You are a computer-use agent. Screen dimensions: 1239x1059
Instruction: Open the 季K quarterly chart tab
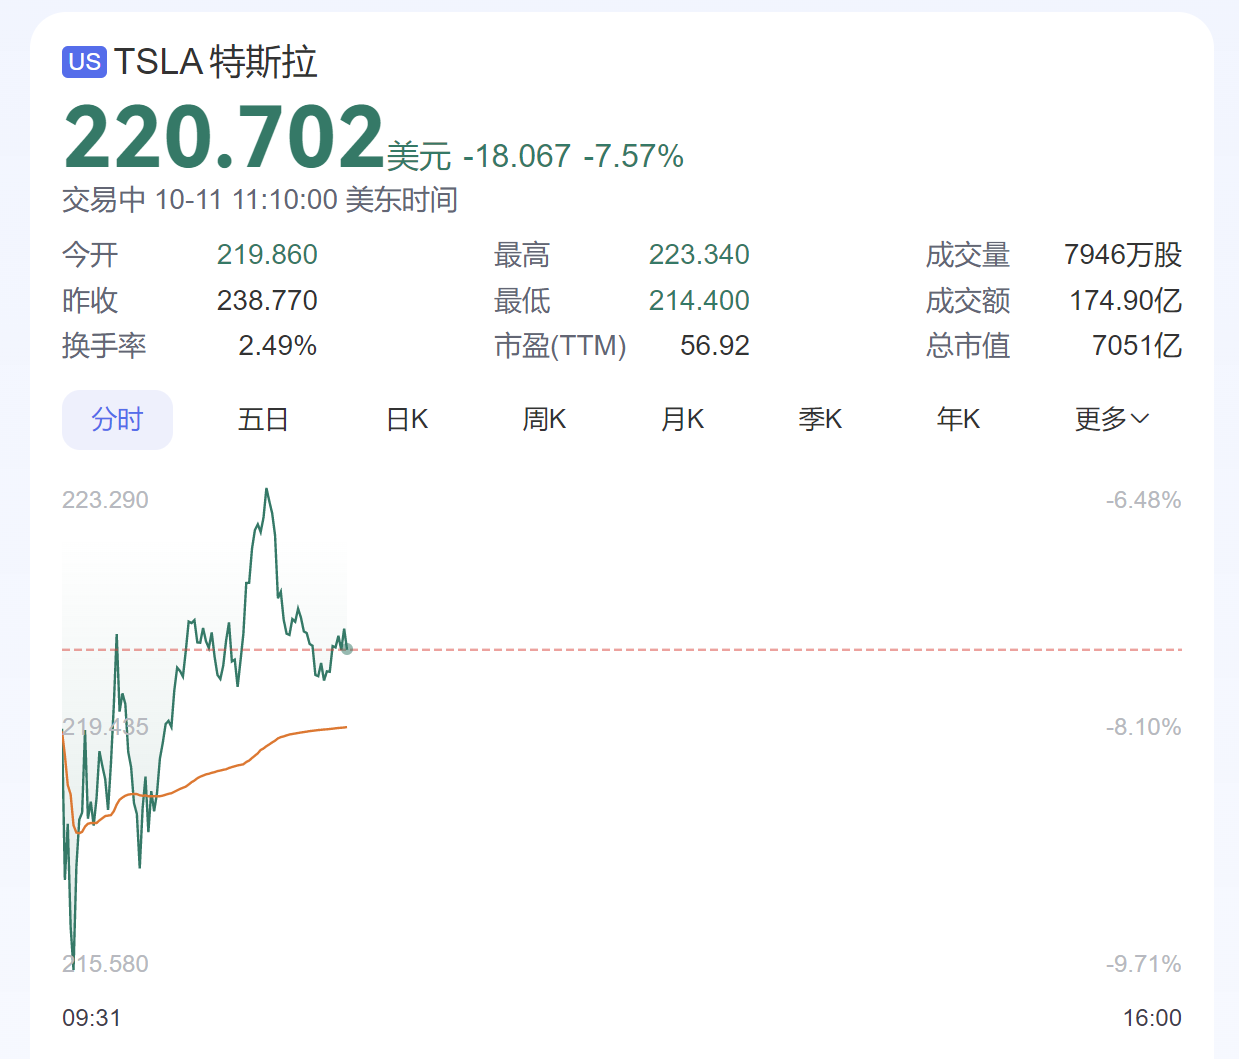(x=820, y=420)
